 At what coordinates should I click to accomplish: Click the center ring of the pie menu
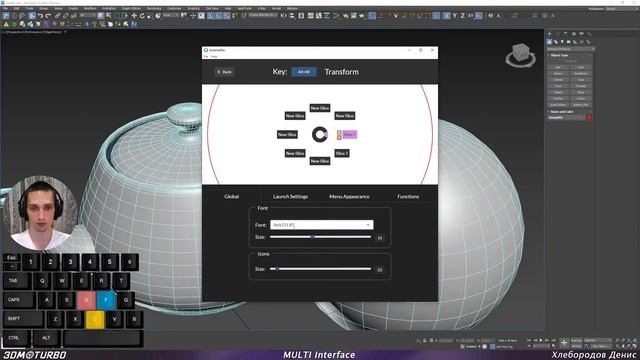pyautogui.click(x=320, y=134)
